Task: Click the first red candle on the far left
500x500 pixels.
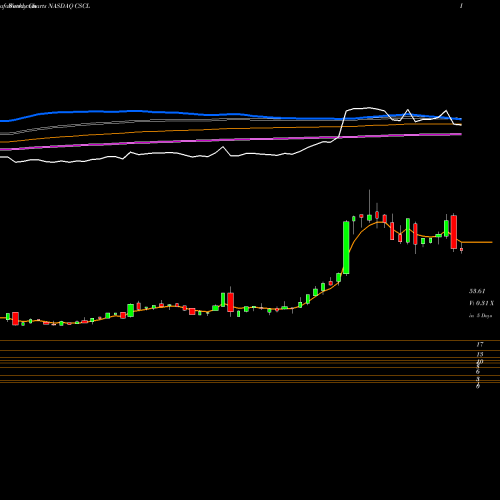Action: click(x=15, y=319)
